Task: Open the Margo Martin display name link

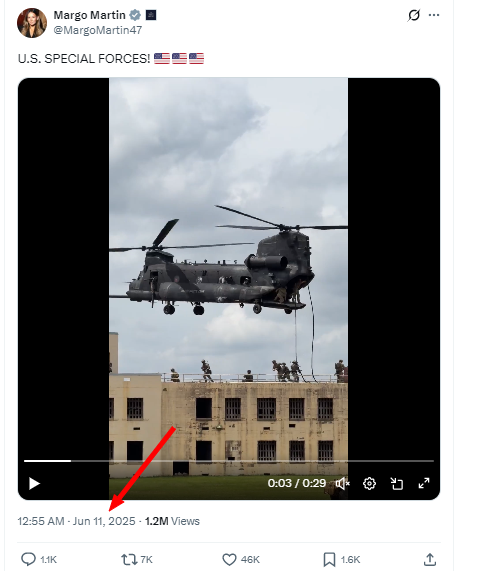Action: (90, 15)
